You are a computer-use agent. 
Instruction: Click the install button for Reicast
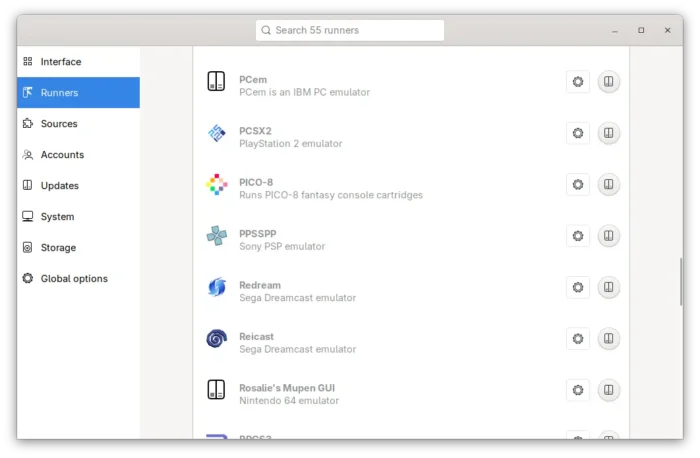pos(608,338)
